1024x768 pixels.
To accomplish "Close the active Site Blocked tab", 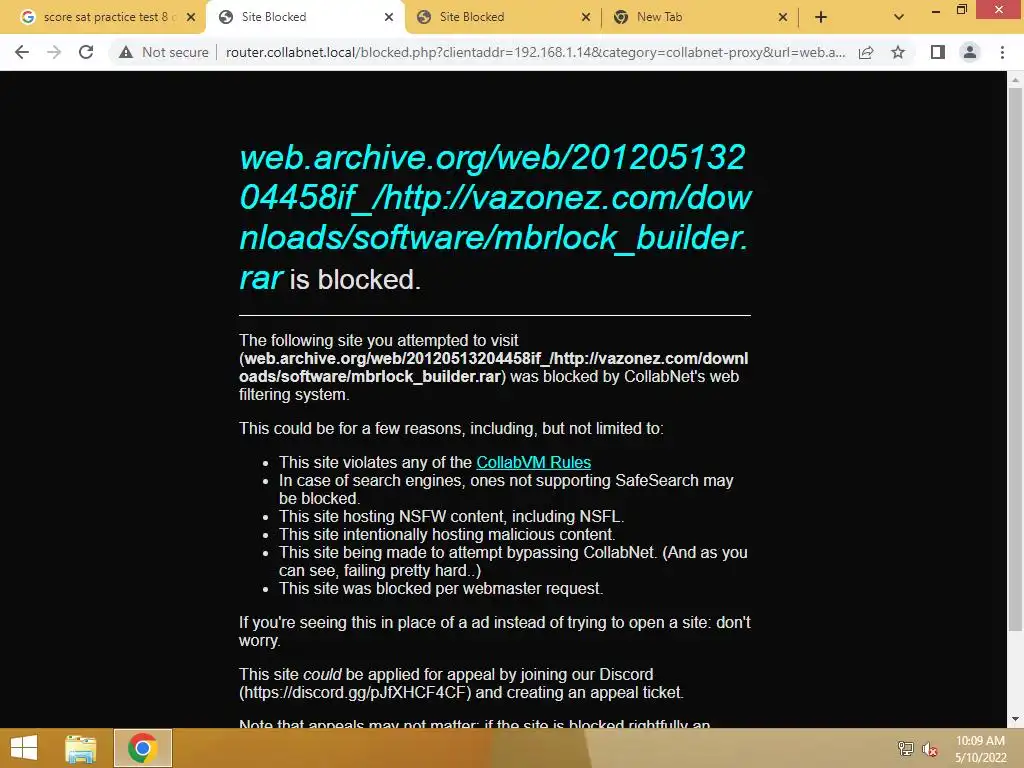I will coord(389,17).
